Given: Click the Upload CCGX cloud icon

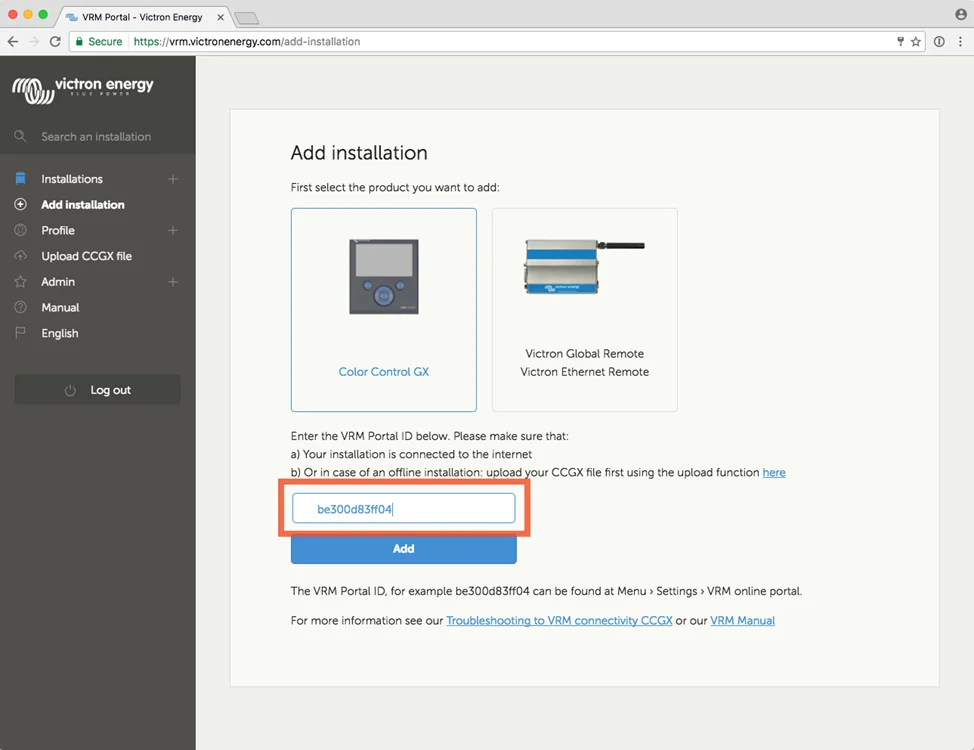Looking at the screenshot, I should tap(20, 255).
